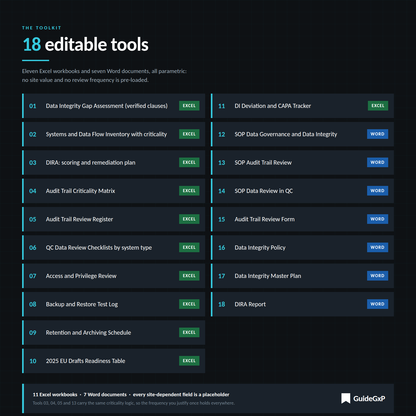The height and width of the screenshot is (416, 416).
Task: Click the WORD badge next to SOP Audit Trail Review
Action: 377,162
